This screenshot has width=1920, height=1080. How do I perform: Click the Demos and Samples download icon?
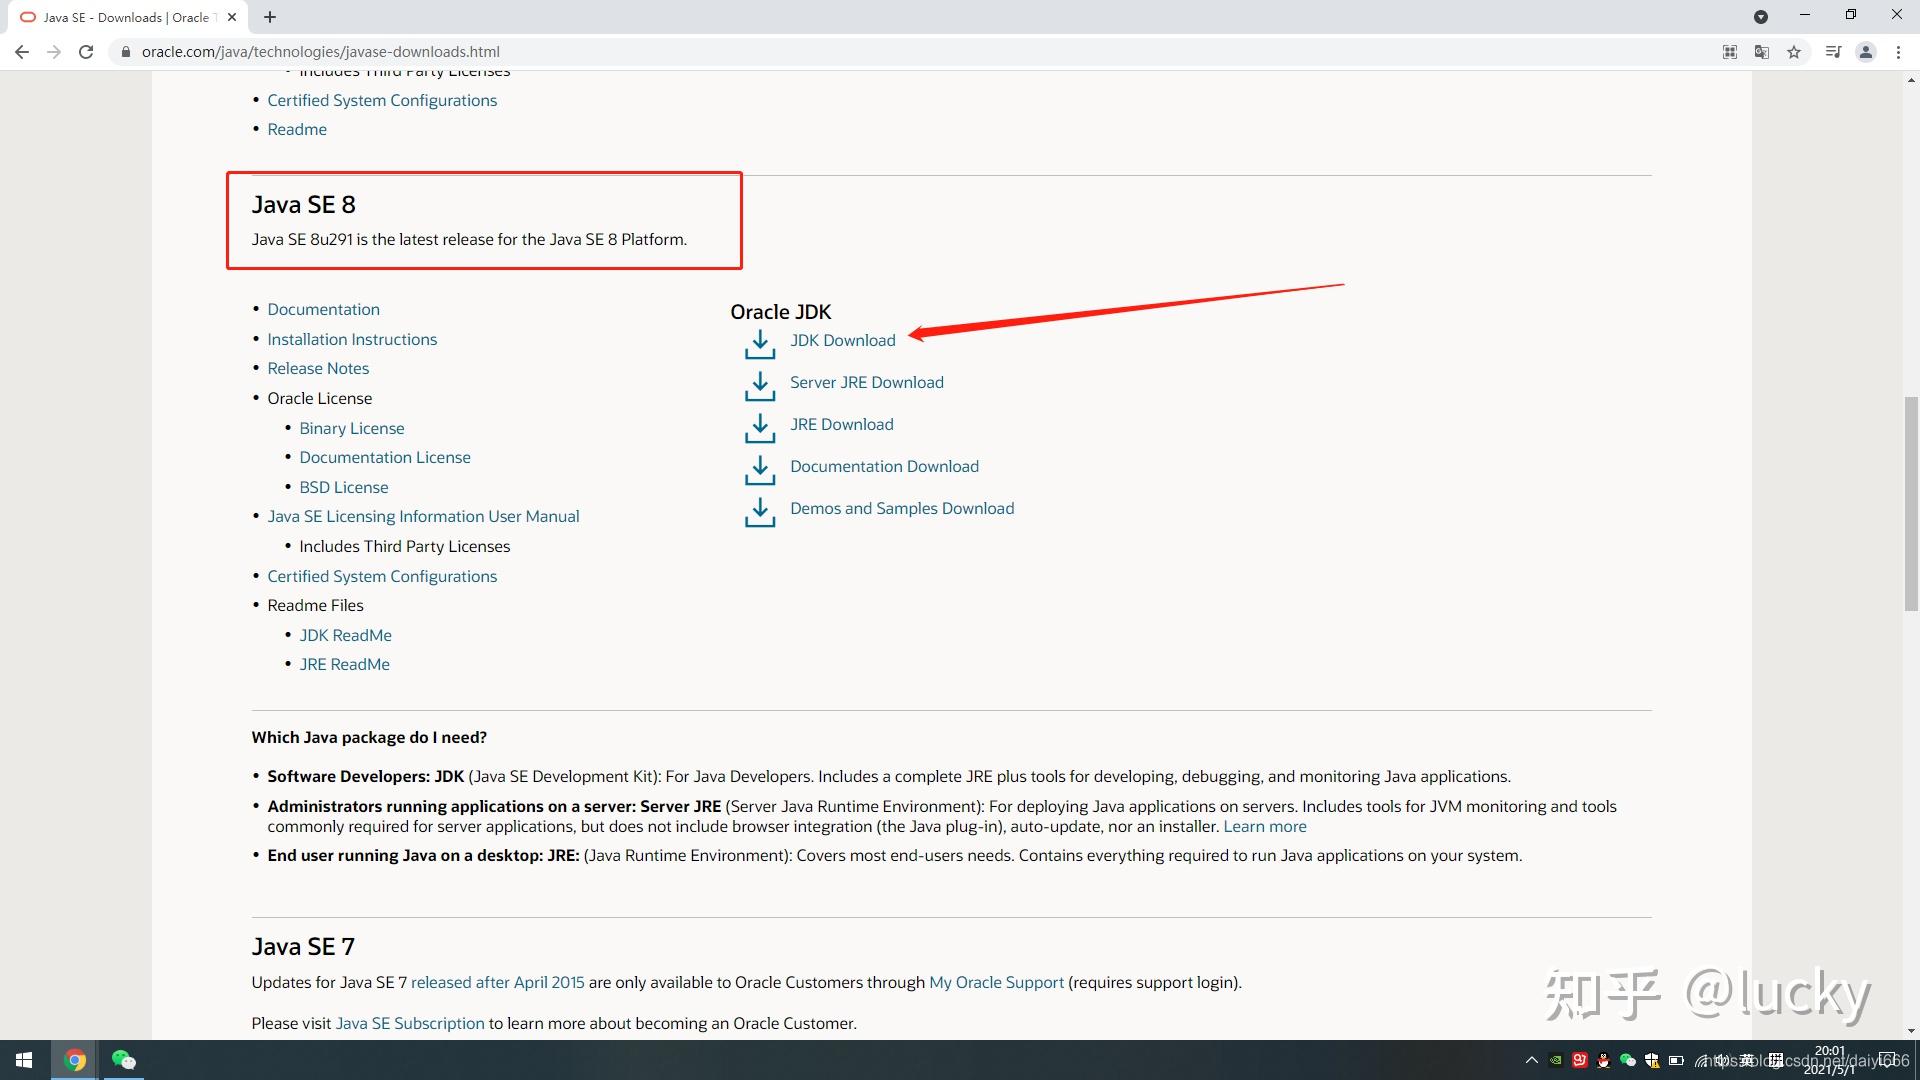(760, 511)
